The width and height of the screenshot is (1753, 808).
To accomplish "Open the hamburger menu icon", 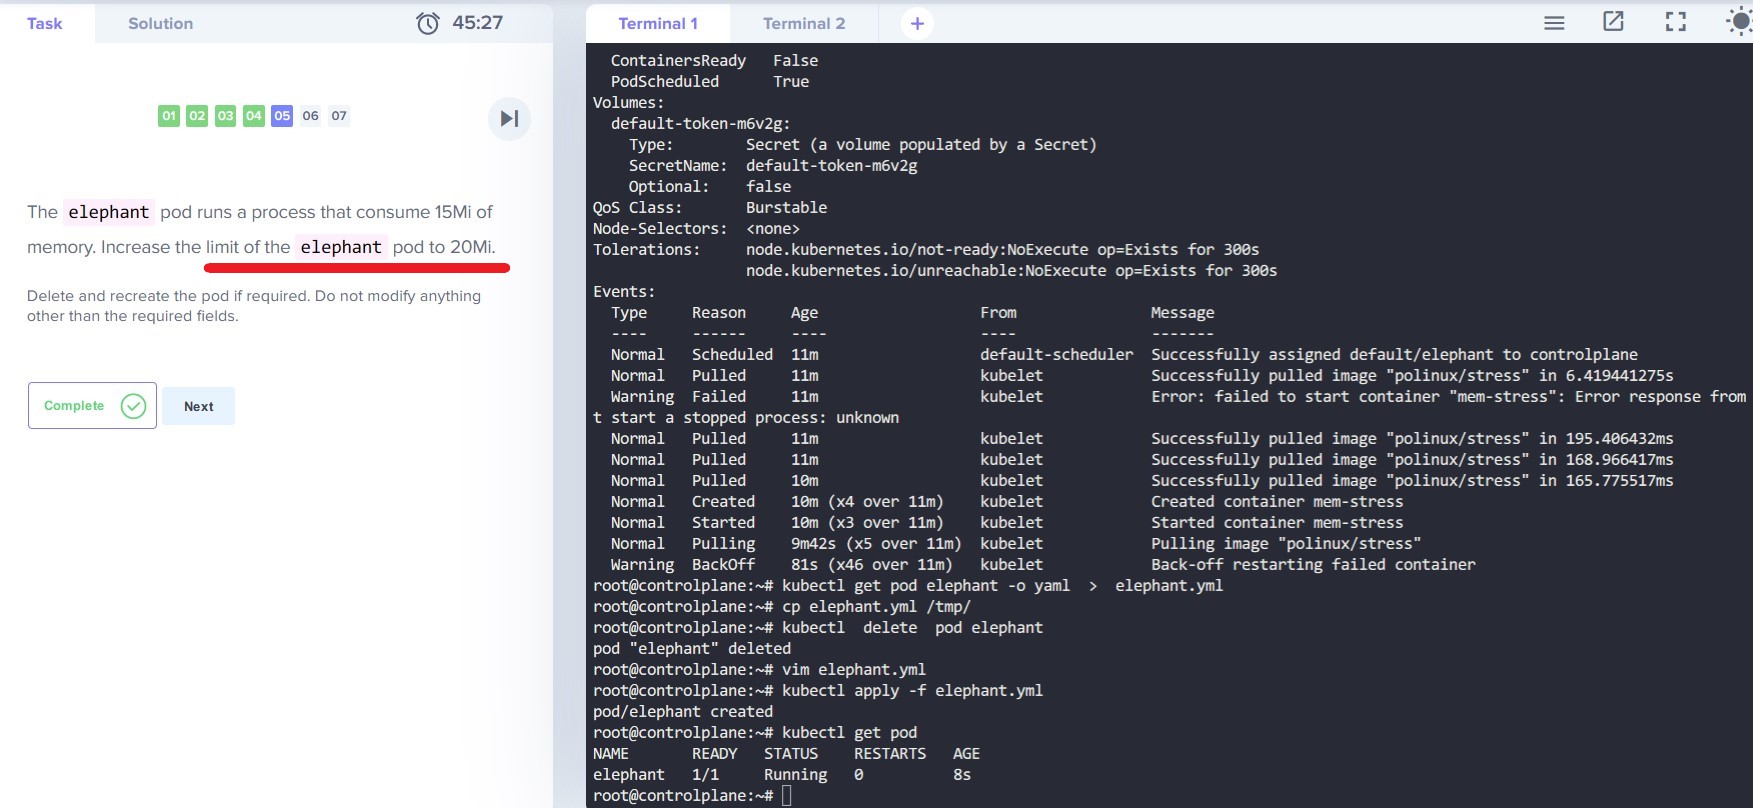I will (1554, 23).
